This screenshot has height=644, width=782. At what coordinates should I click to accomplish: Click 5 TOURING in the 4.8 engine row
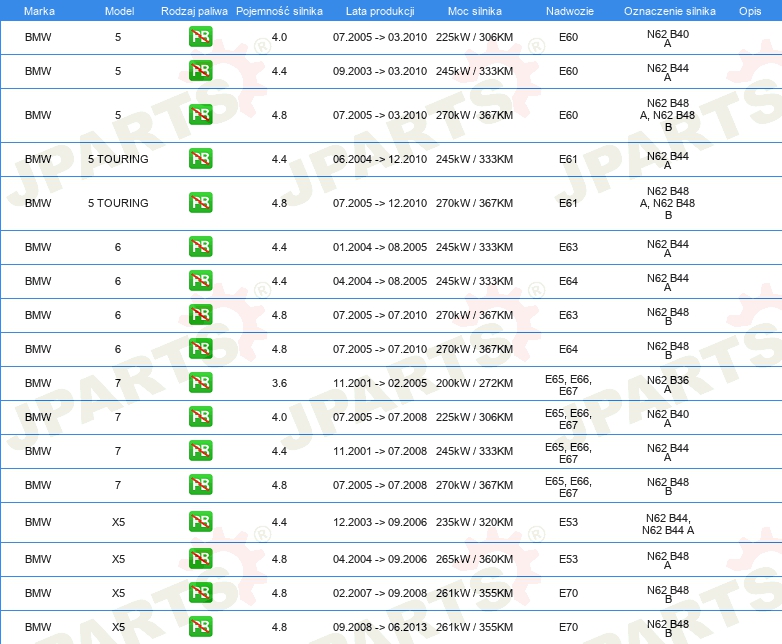[118, 203]
